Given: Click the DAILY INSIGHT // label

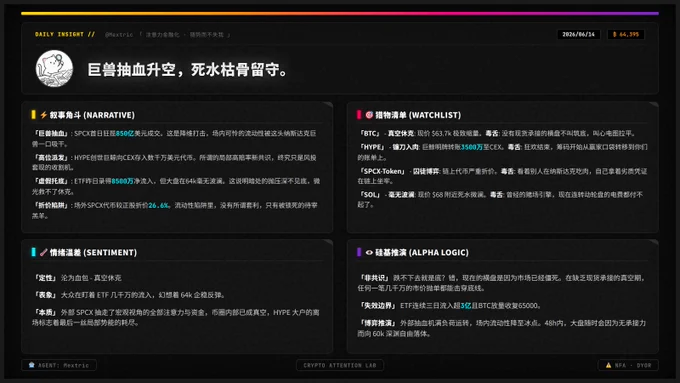Looking at the screenshot, I should pos(65,34).
